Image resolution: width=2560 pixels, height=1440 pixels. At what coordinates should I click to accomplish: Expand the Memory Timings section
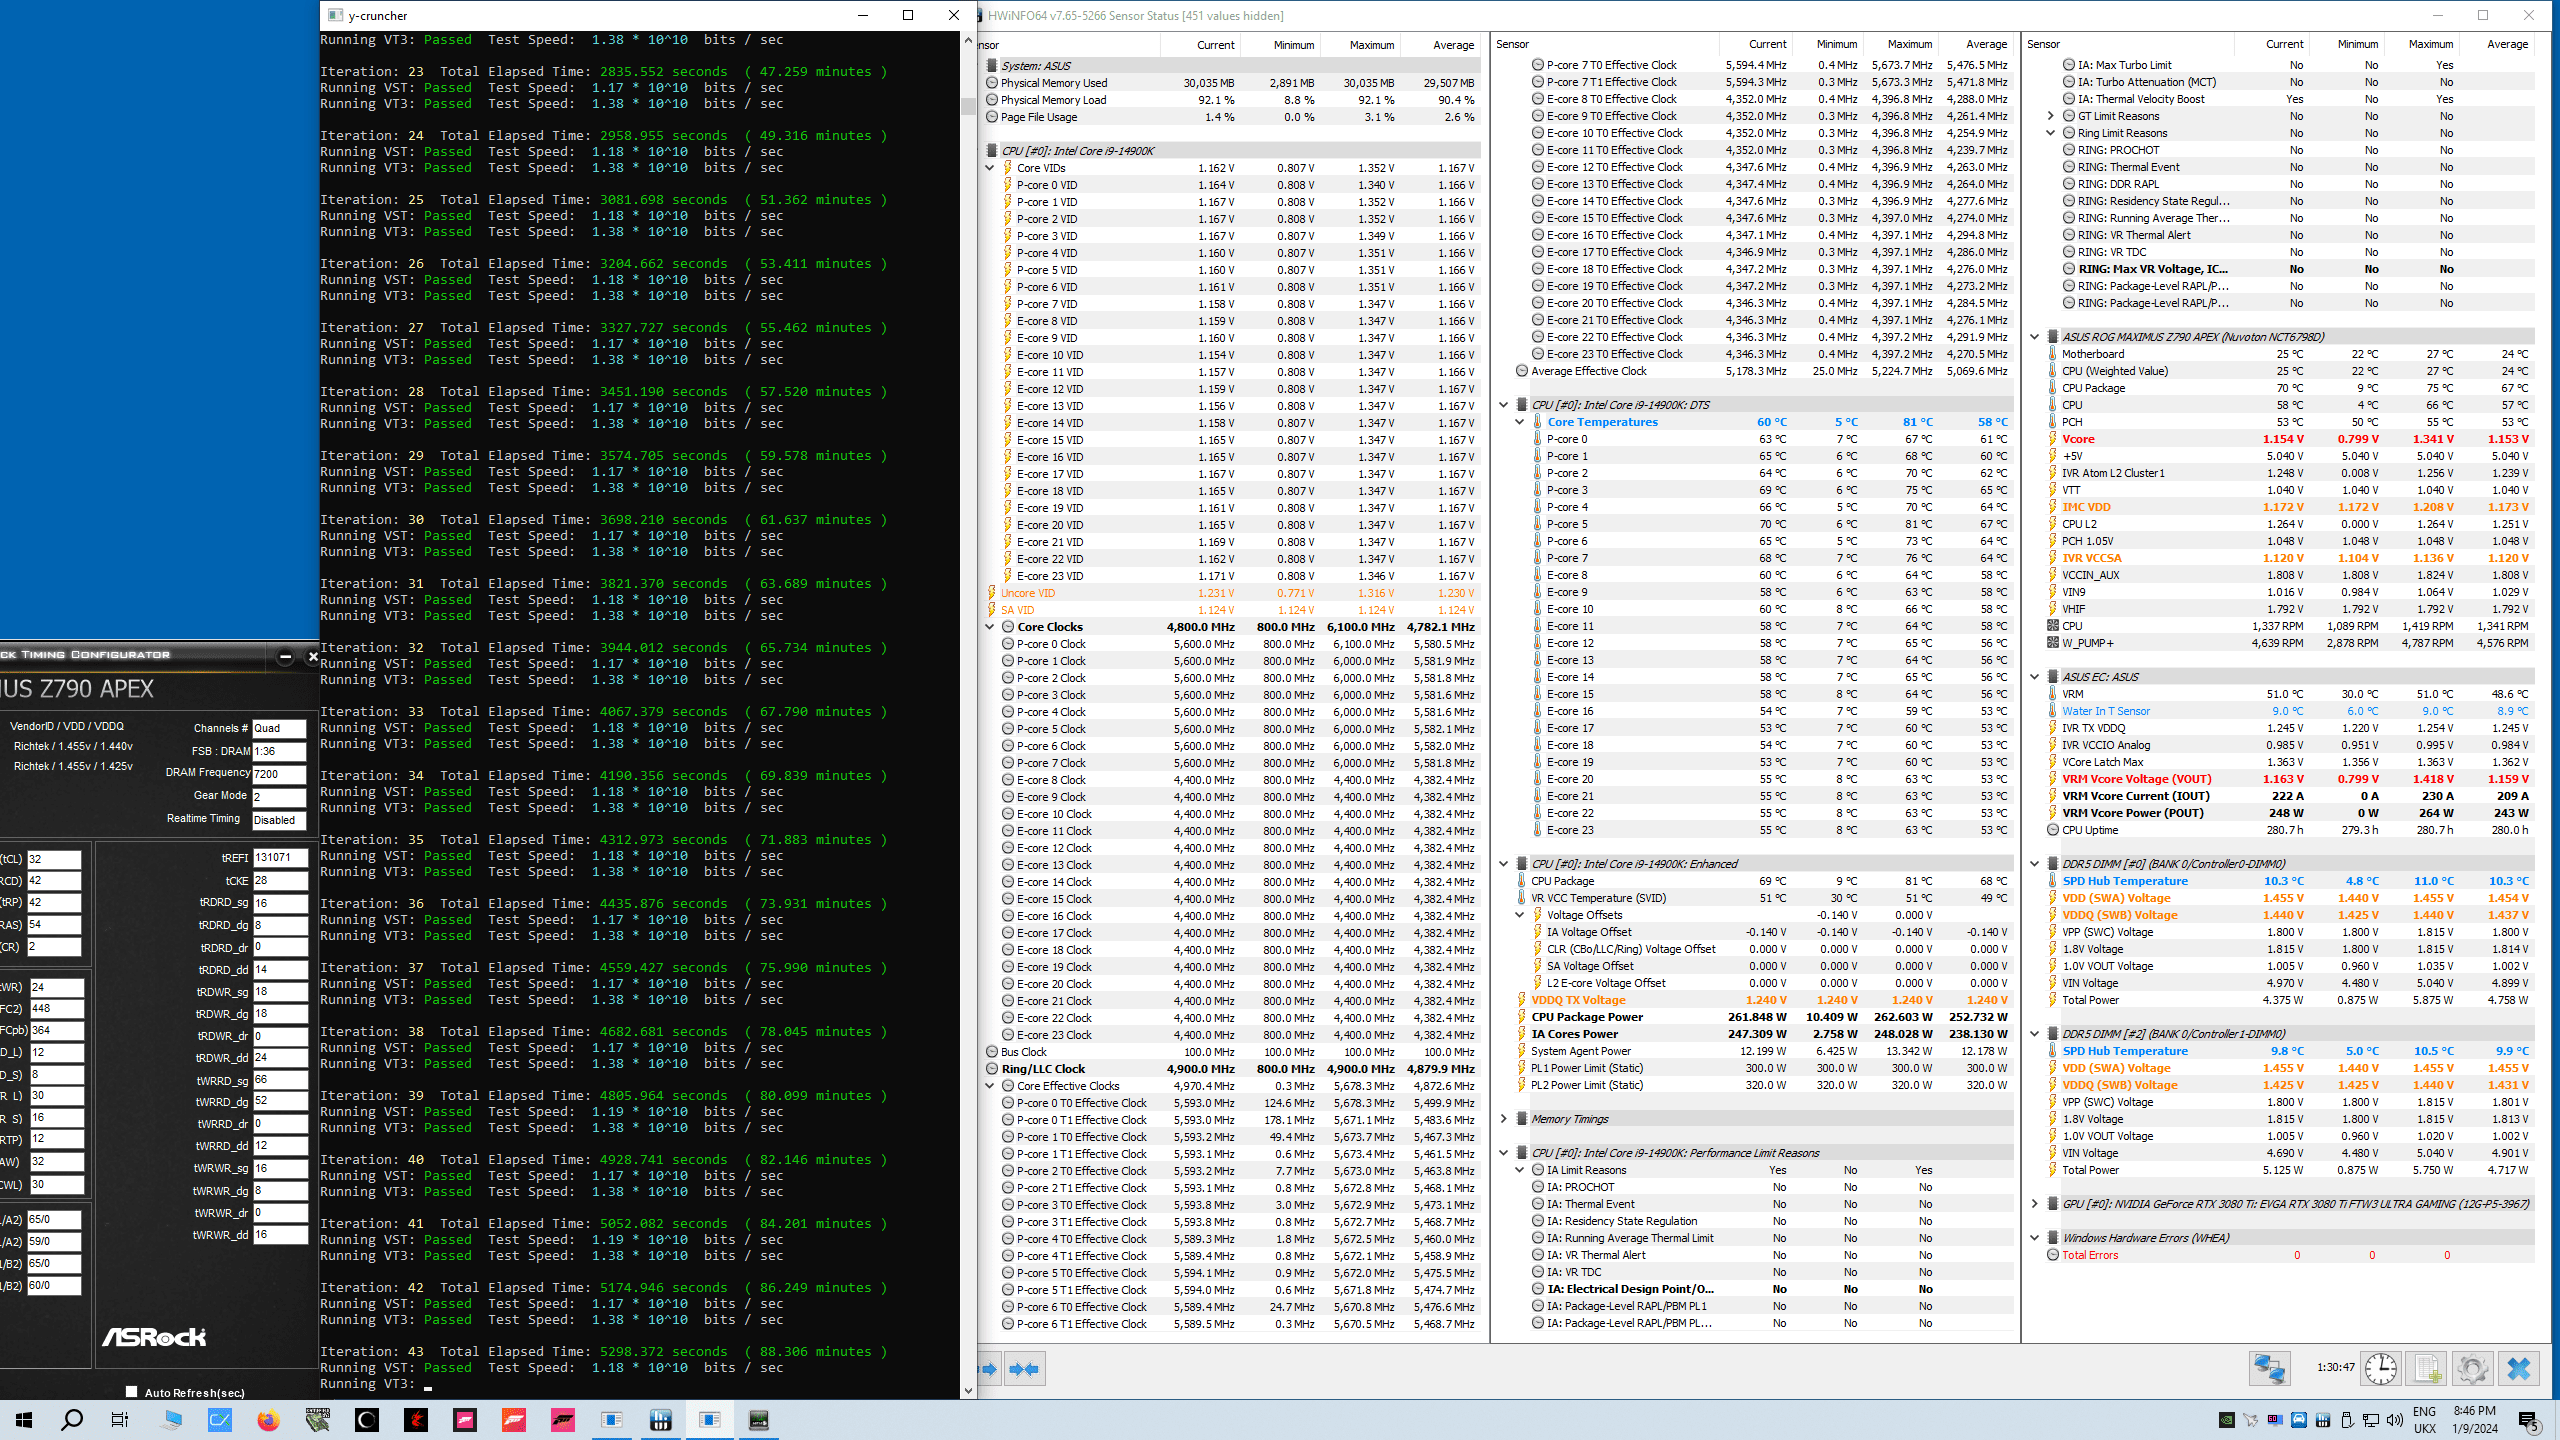tap(1503, 1119)
